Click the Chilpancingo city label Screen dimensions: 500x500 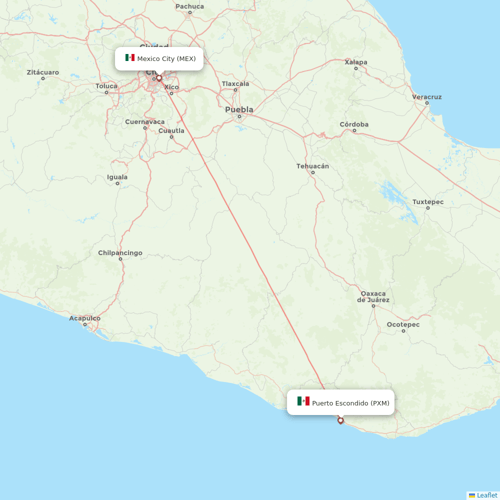tap(120, 253)
